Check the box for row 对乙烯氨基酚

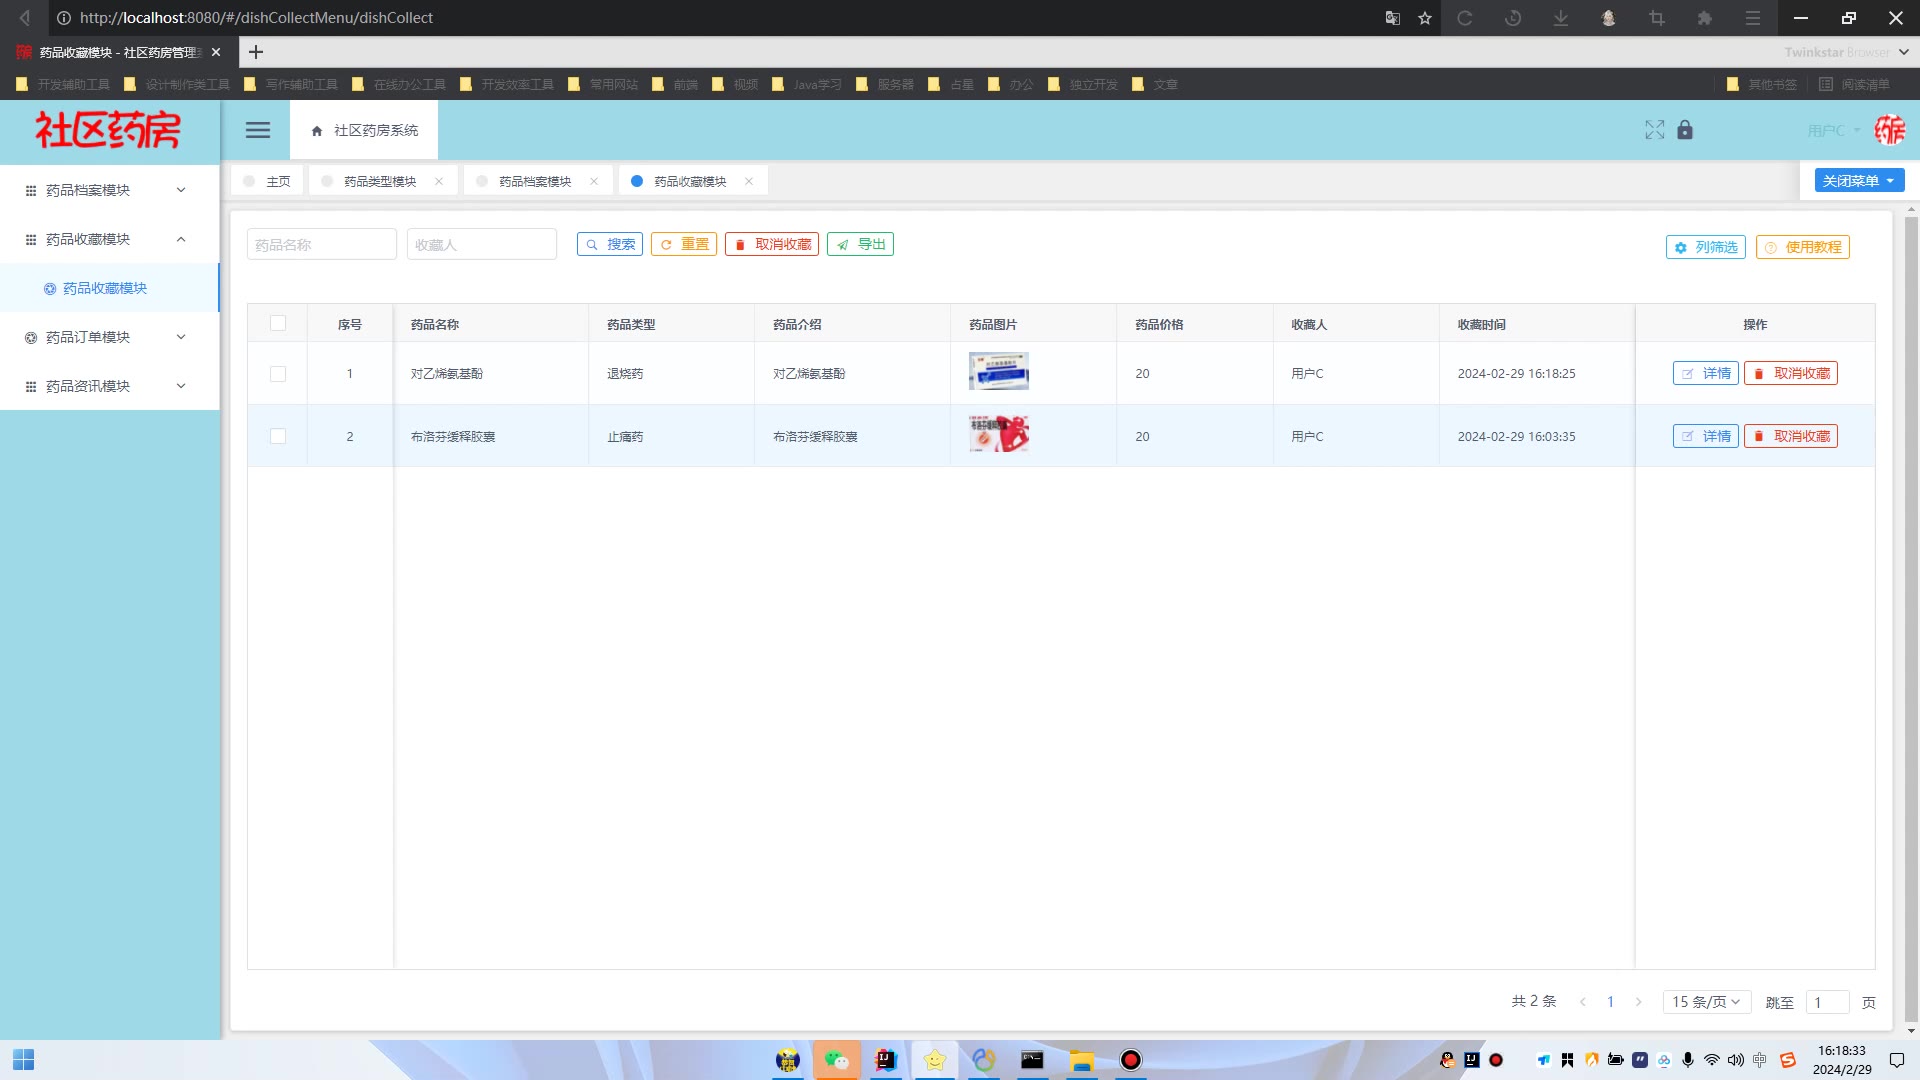(x=278, y=374)
